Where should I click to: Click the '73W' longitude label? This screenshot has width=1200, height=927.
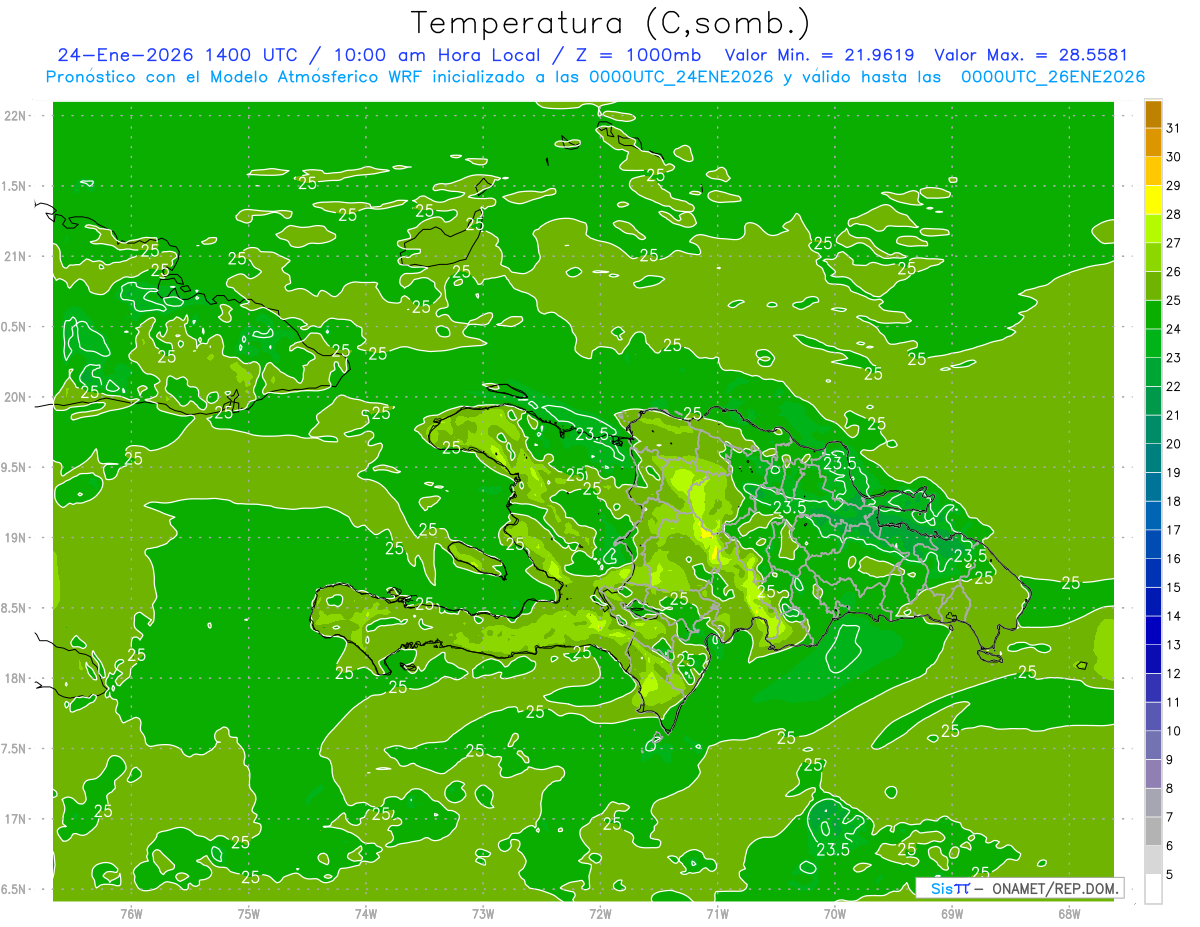point(483,914)
